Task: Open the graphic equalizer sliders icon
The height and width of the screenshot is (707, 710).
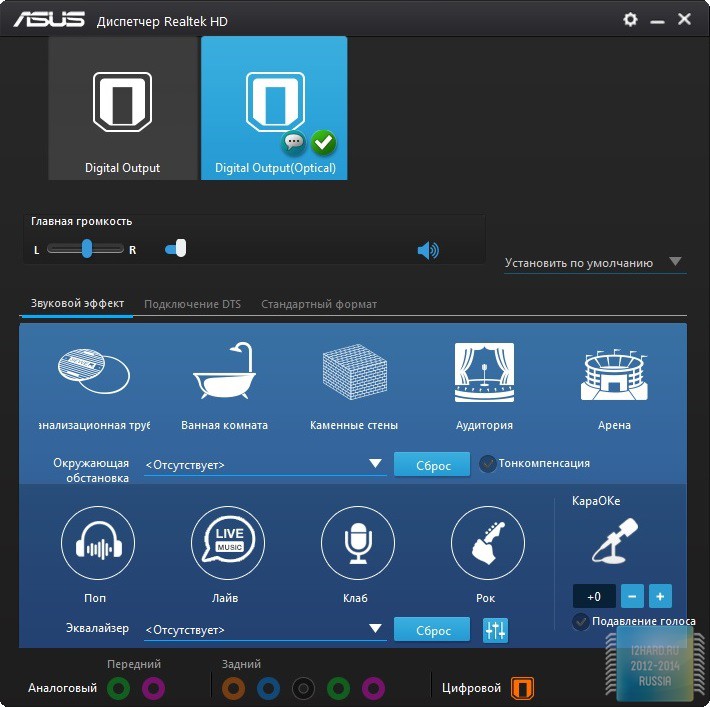Action: pyautogui.click(x=495, y=630)
